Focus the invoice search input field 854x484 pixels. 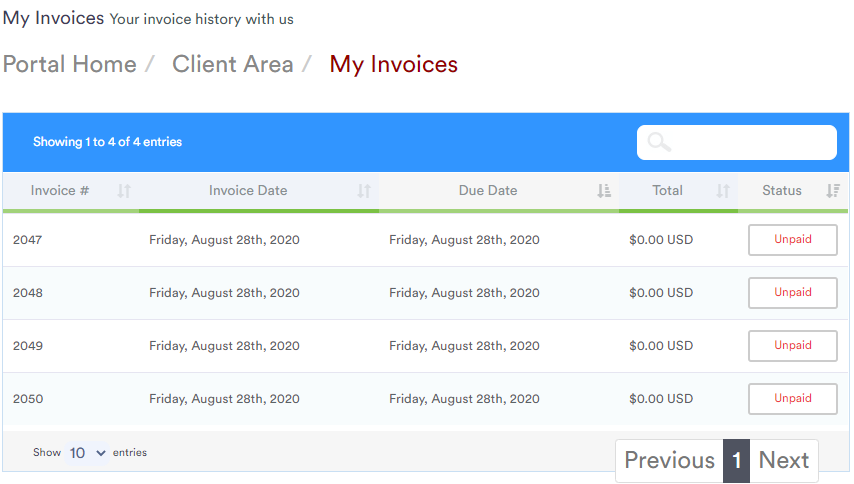tap(737, 143)
